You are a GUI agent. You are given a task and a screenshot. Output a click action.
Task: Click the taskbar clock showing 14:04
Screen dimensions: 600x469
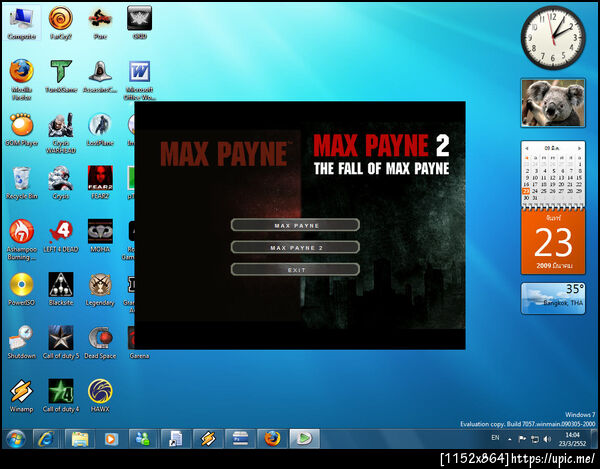(572, 439)
